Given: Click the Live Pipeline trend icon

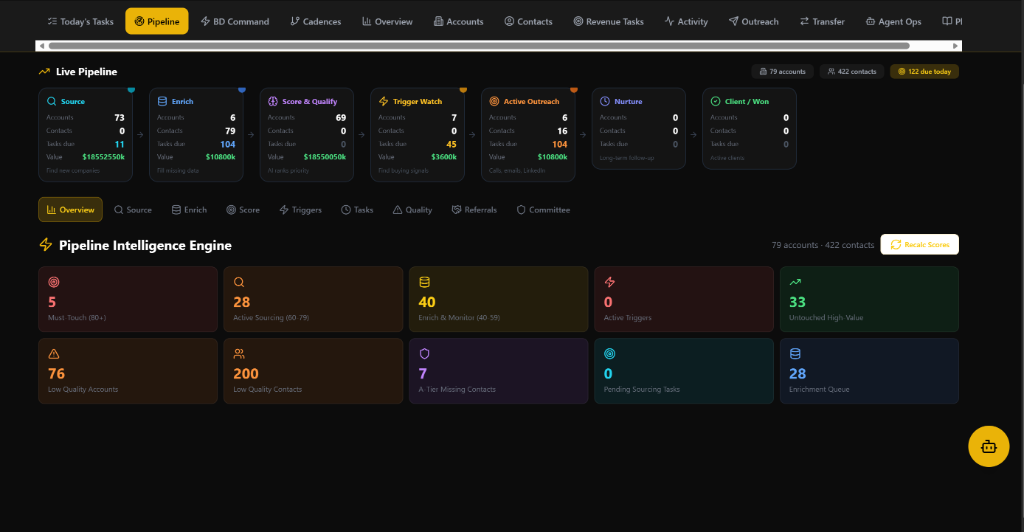Looking at the screenshot, I should [44, 72].
